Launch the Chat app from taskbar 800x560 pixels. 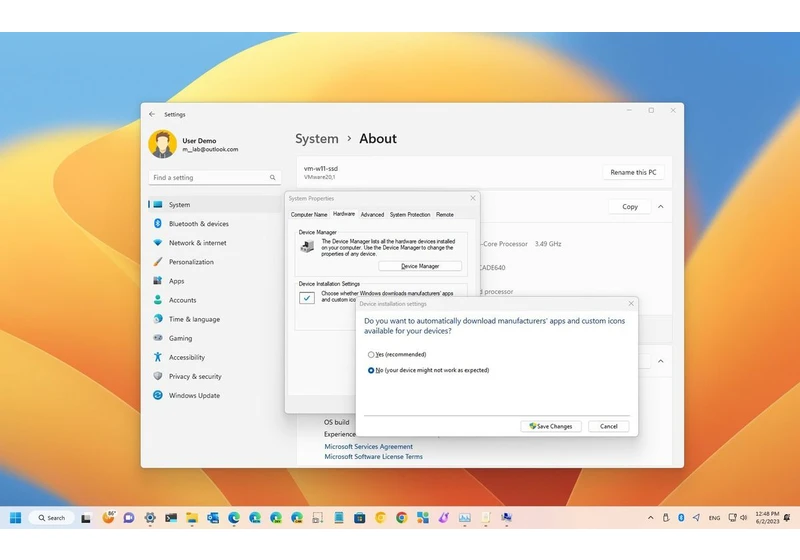tap(129, 518)
